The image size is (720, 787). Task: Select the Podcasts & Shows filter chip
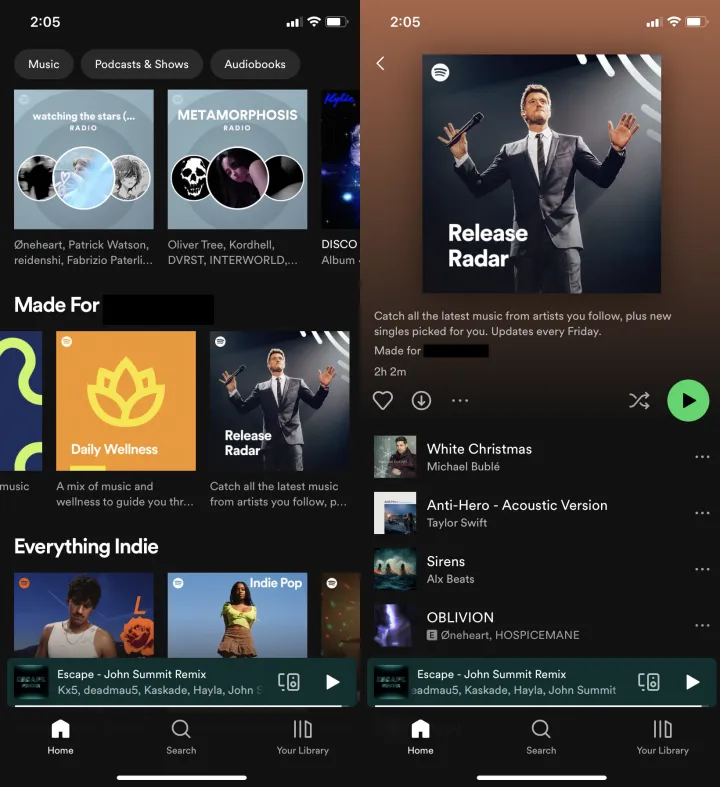pyautogui.click(x=141, y=64)
